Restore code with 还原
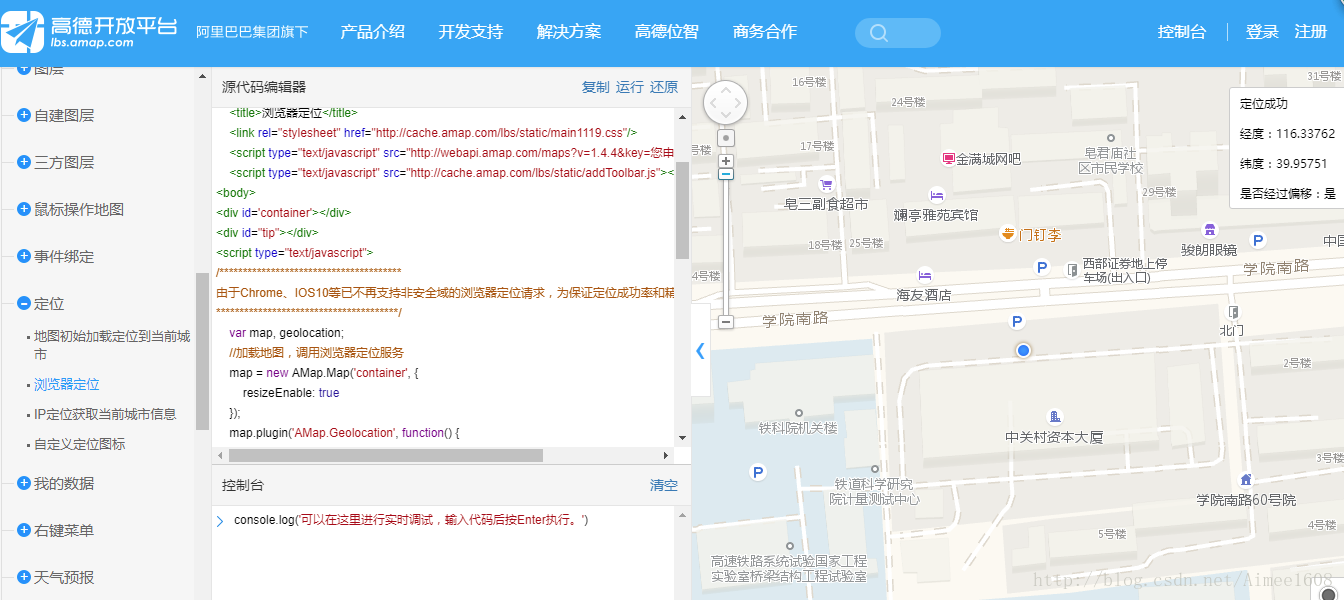1344x600 pixels. (664, 87)
